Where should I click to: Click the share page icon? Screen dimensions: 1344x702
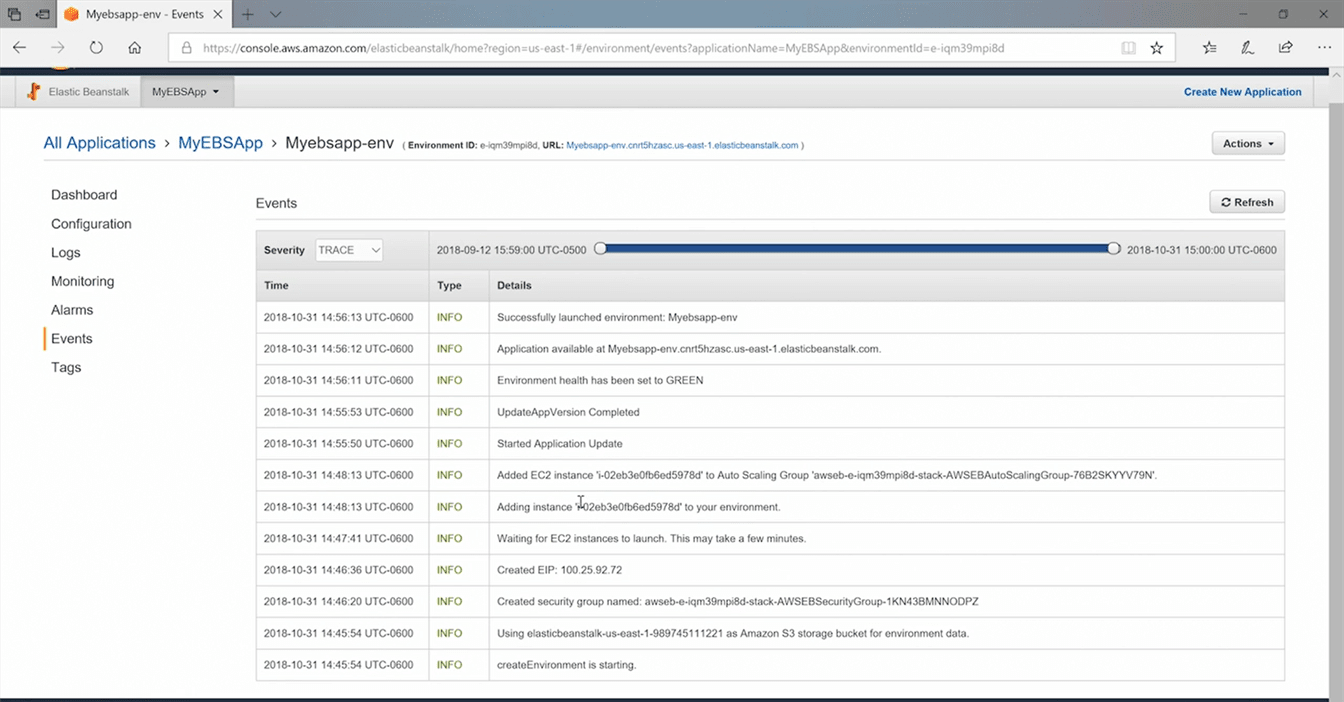(1285, 47)
